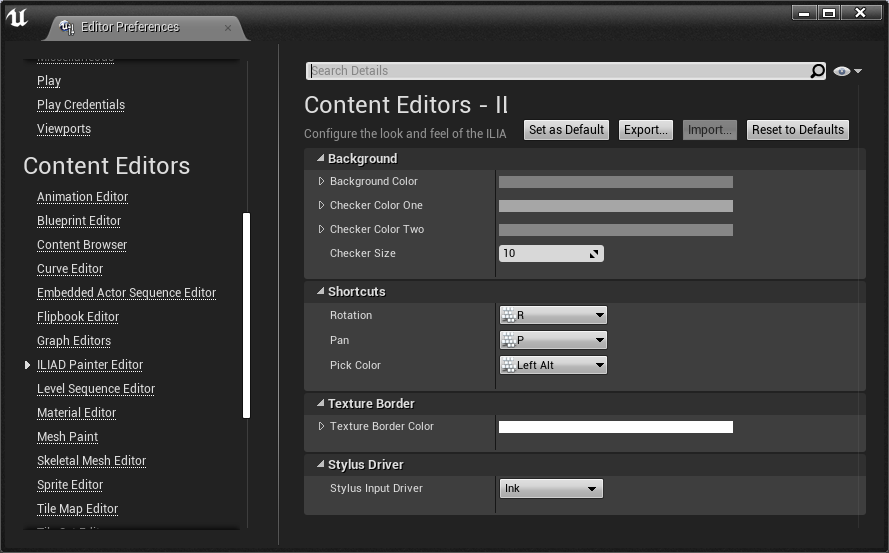Viewport: 889px width, 553px height.
Task: Open the Stylus Input Driver dropdown
Action: 551,488
